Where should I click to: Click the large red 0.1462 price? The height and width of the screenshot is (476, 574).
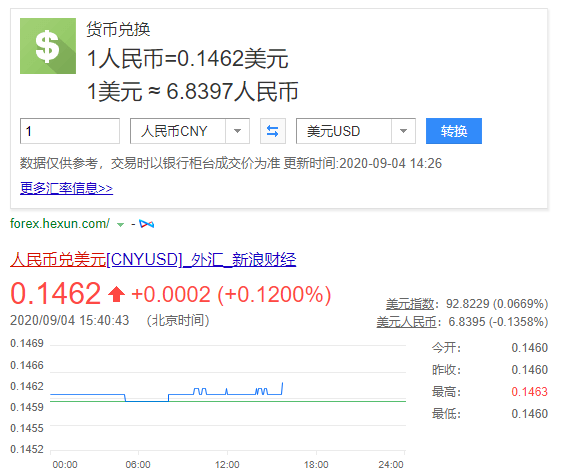56,294
